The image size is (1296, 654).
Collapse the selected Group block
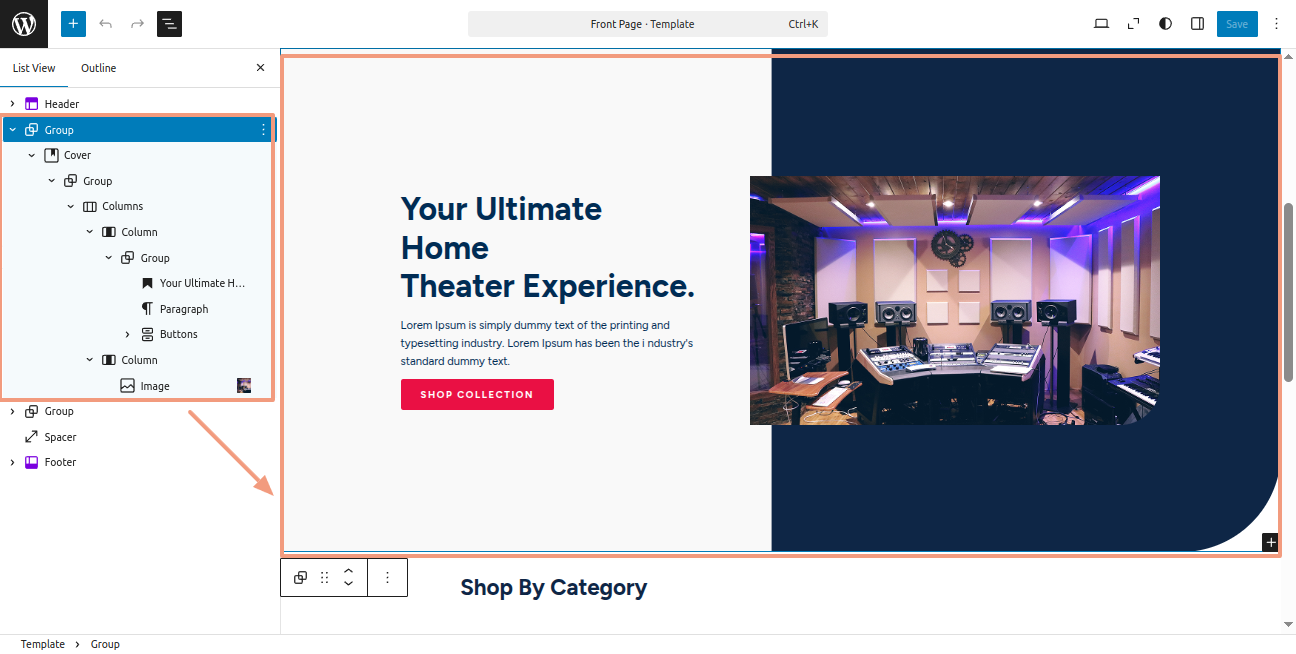(x=12, y=130)
